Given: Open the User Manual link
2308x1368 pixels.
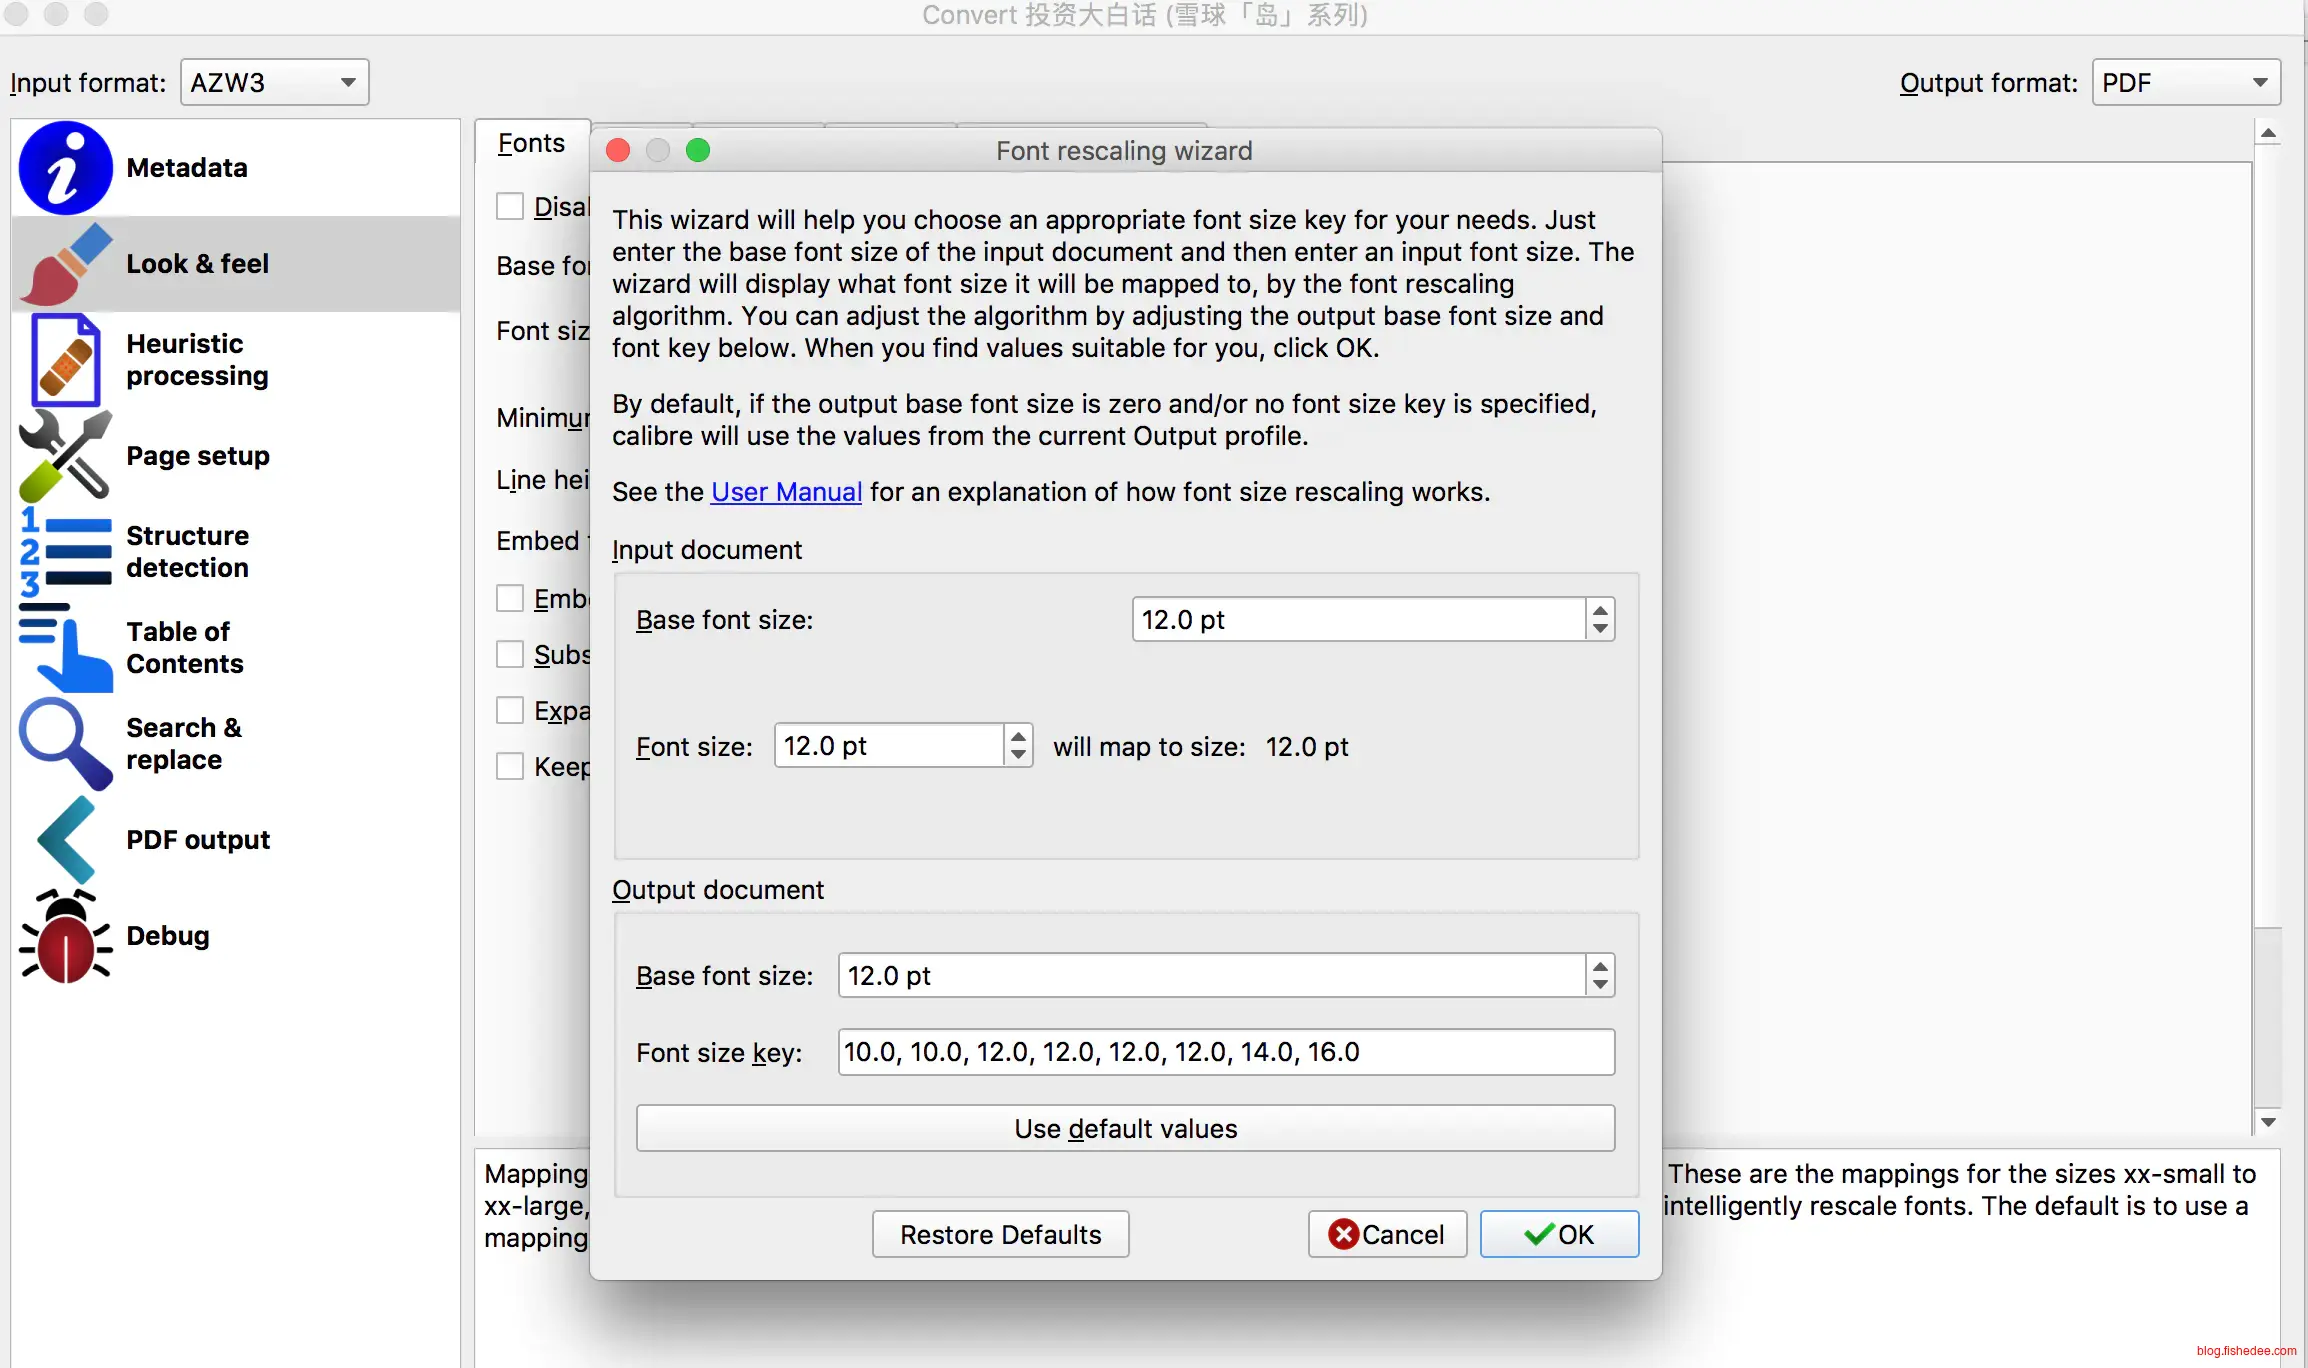Looking at the screenshot, I should (786, 492).
